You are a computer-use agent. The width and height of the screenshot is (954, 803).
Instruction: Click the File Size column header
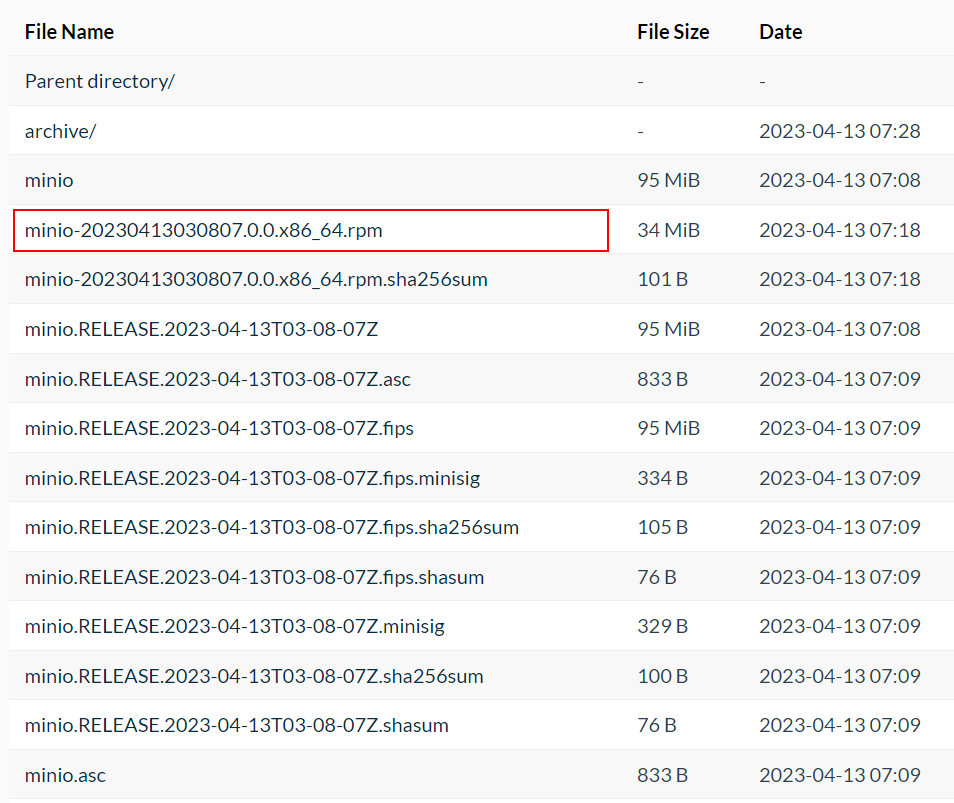click(x=673, y=32)
